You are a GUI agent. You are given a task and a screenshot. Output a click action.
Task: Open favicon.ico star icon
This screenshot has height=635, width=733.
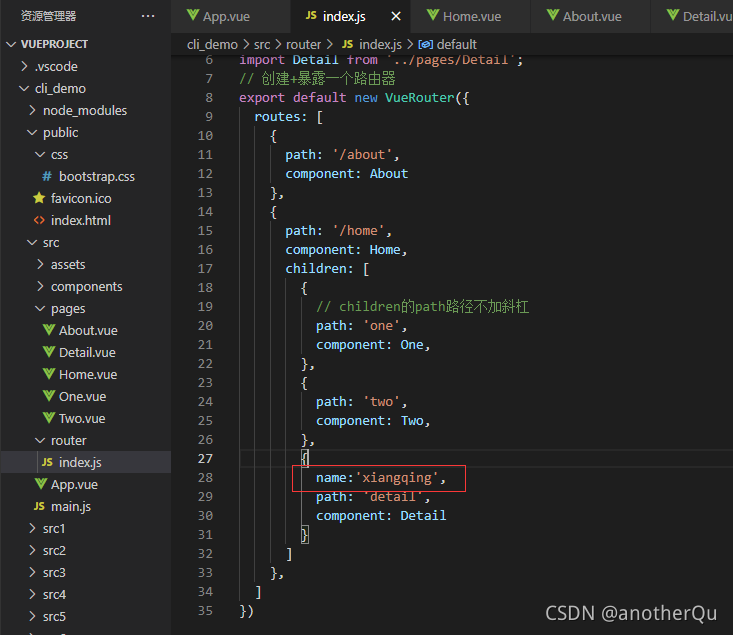click(39, 198)
